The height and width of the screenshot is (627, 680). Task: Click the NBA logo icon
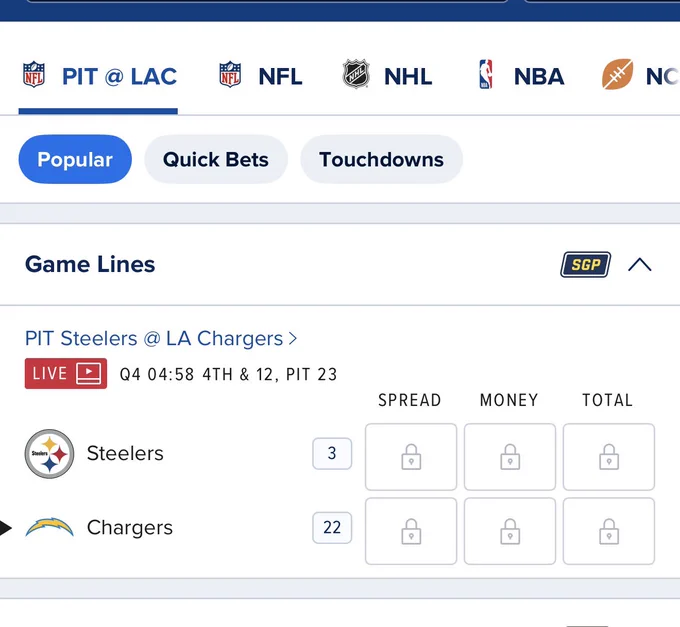pos(486,74)
